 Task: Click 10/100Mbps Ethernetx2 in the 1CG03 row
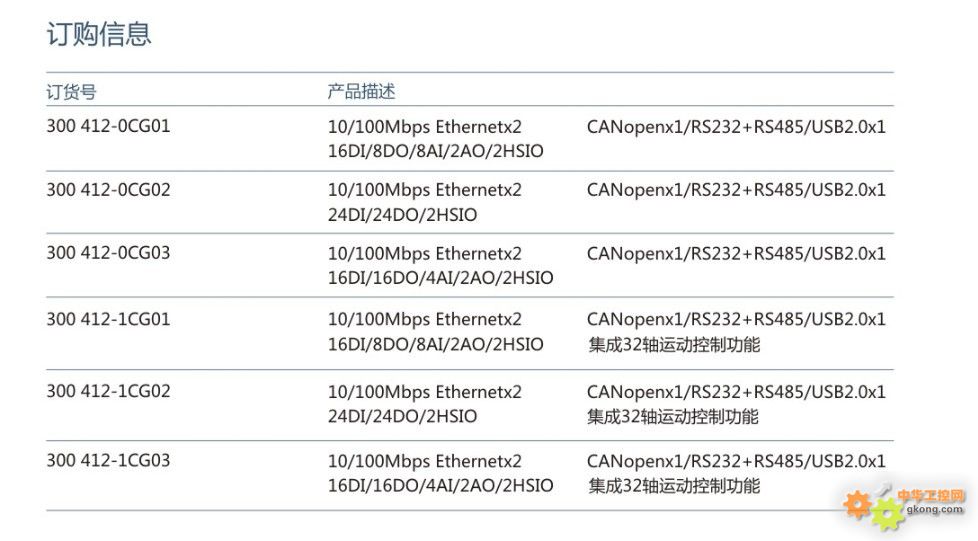[x=424, y=461]
